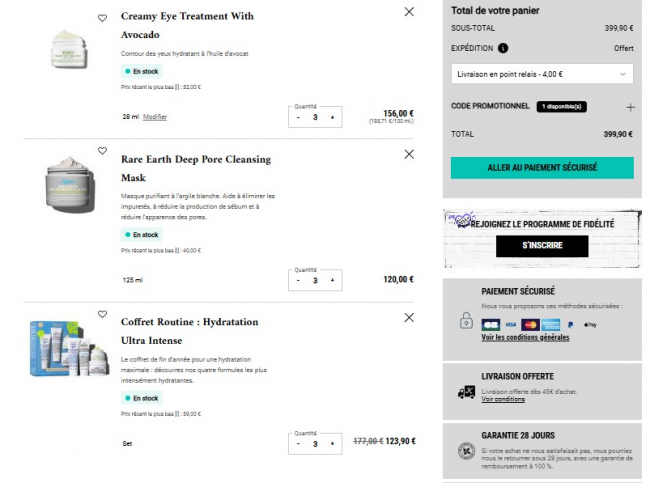This screenshot has height=483, width=650.
Task: Open Voir les conditions générales link
Action: point(524,338)
